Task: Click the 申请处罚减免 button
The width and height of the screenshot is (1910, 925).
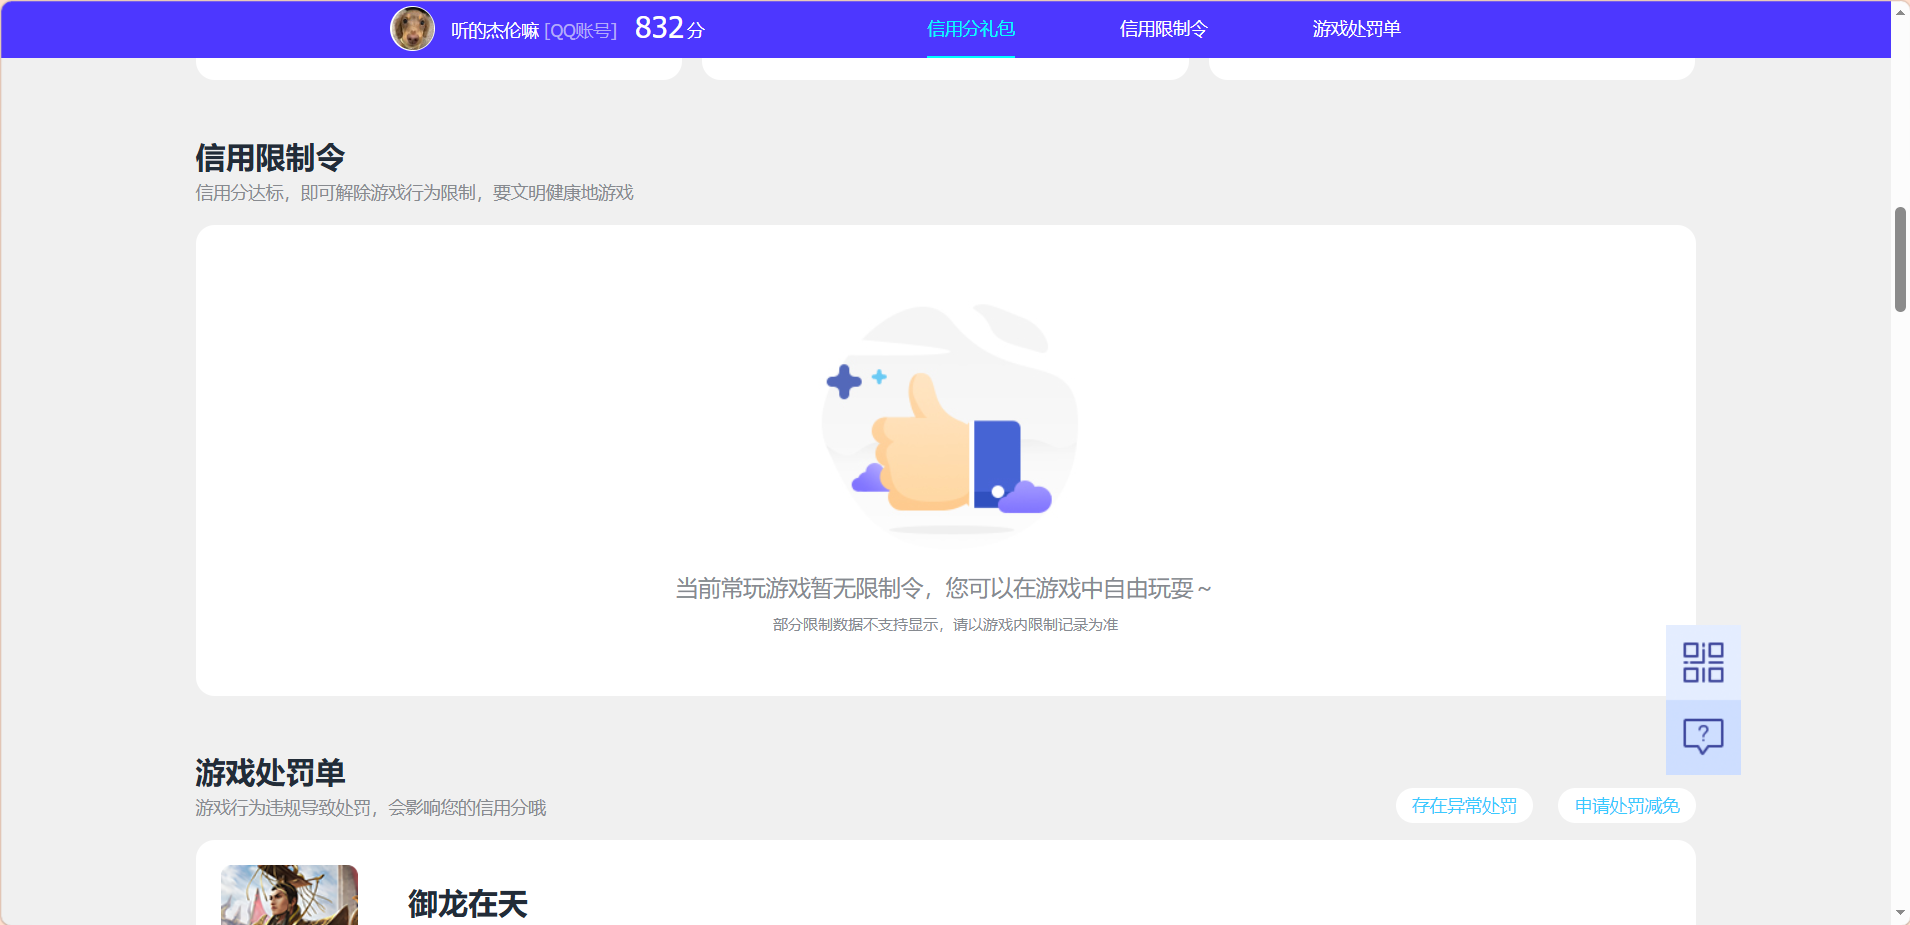Action: (1625, 805)
